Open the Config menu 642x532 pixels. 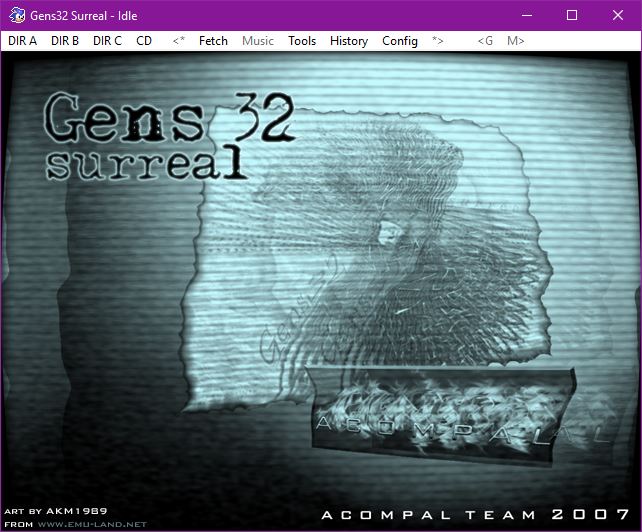click(x=400, y=41)
